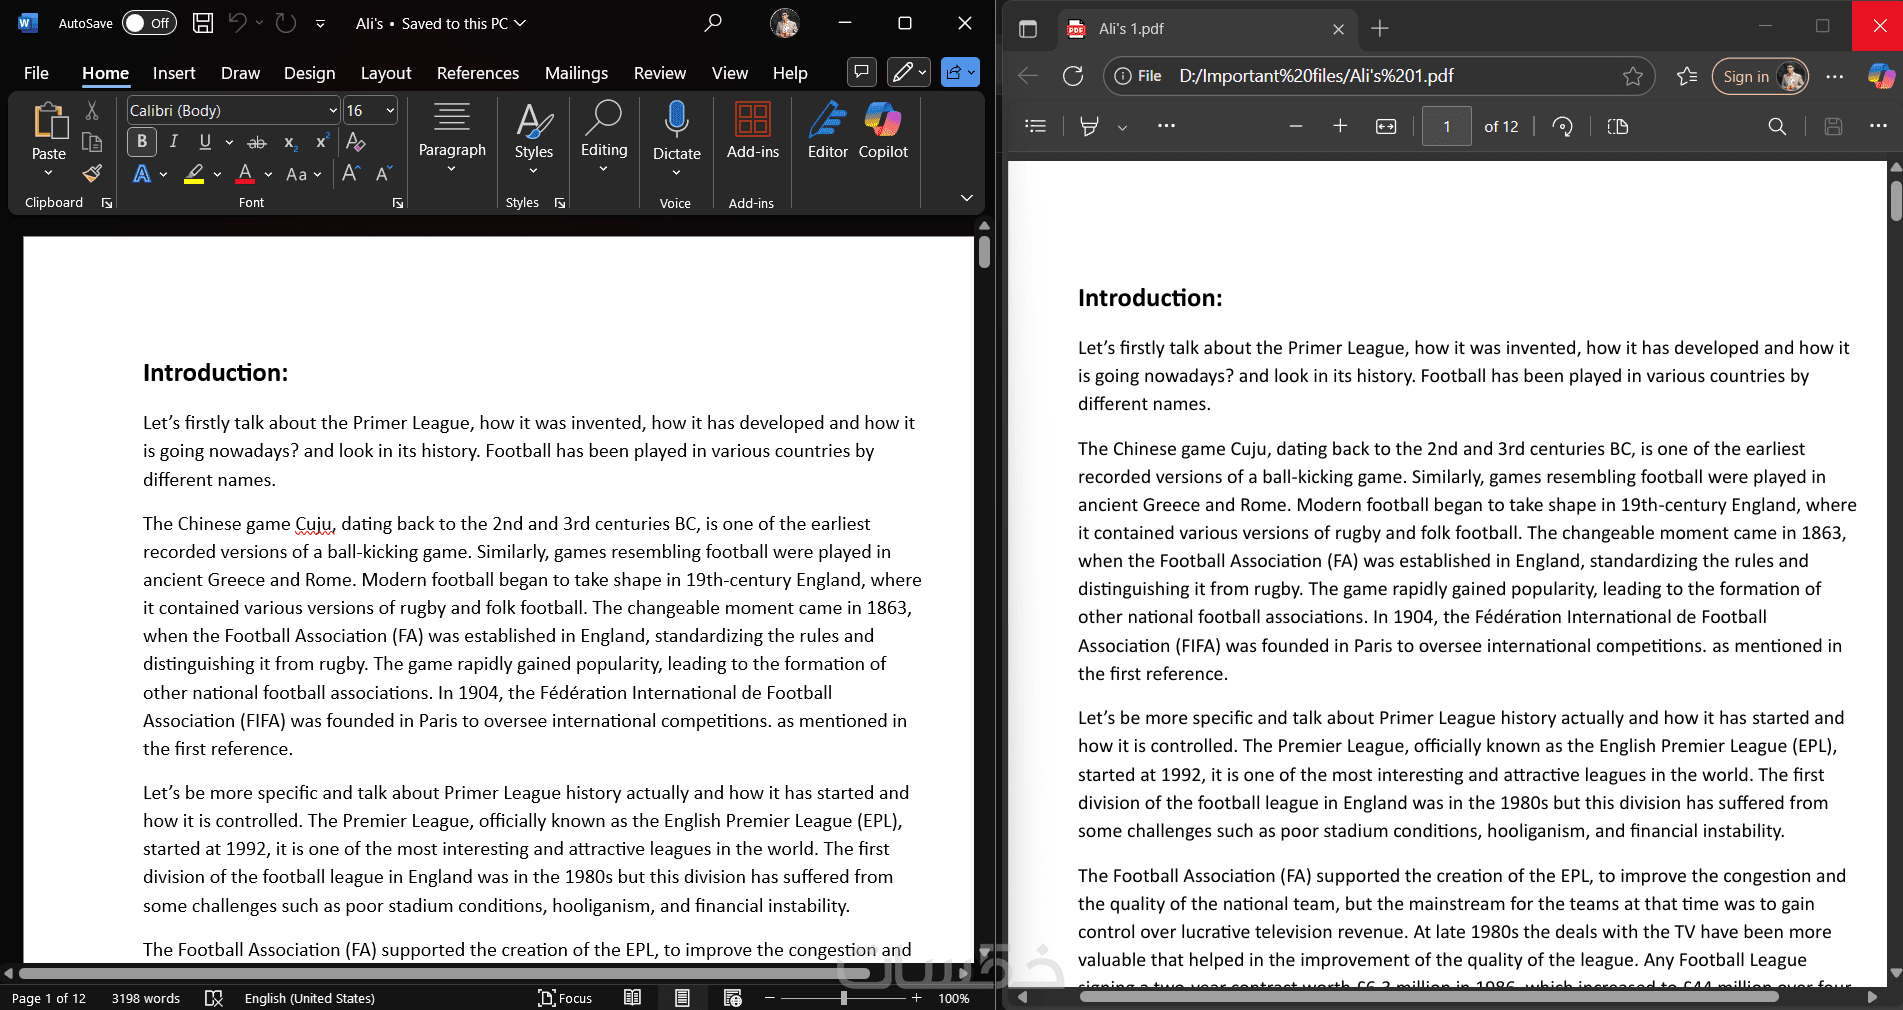This screenshot has width=1903, height=1010.
Task: Turn on the AutoSave switch
Action: (149, 23)
